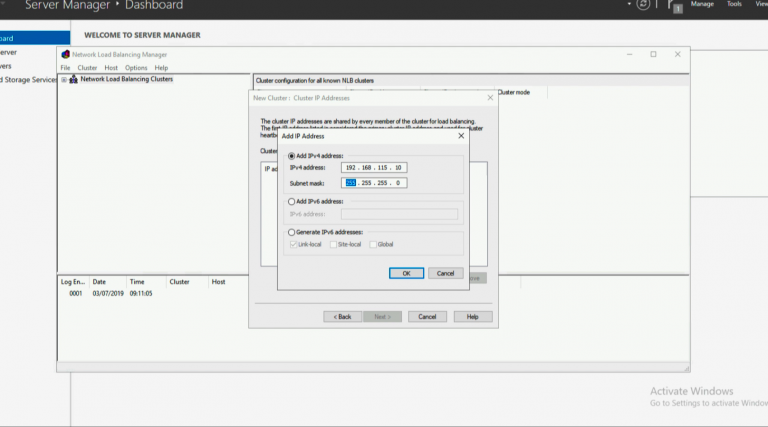768x427 pixels.
Task: Select Generate IPv6 addresses radio button
Action: (x=291, y=232)
